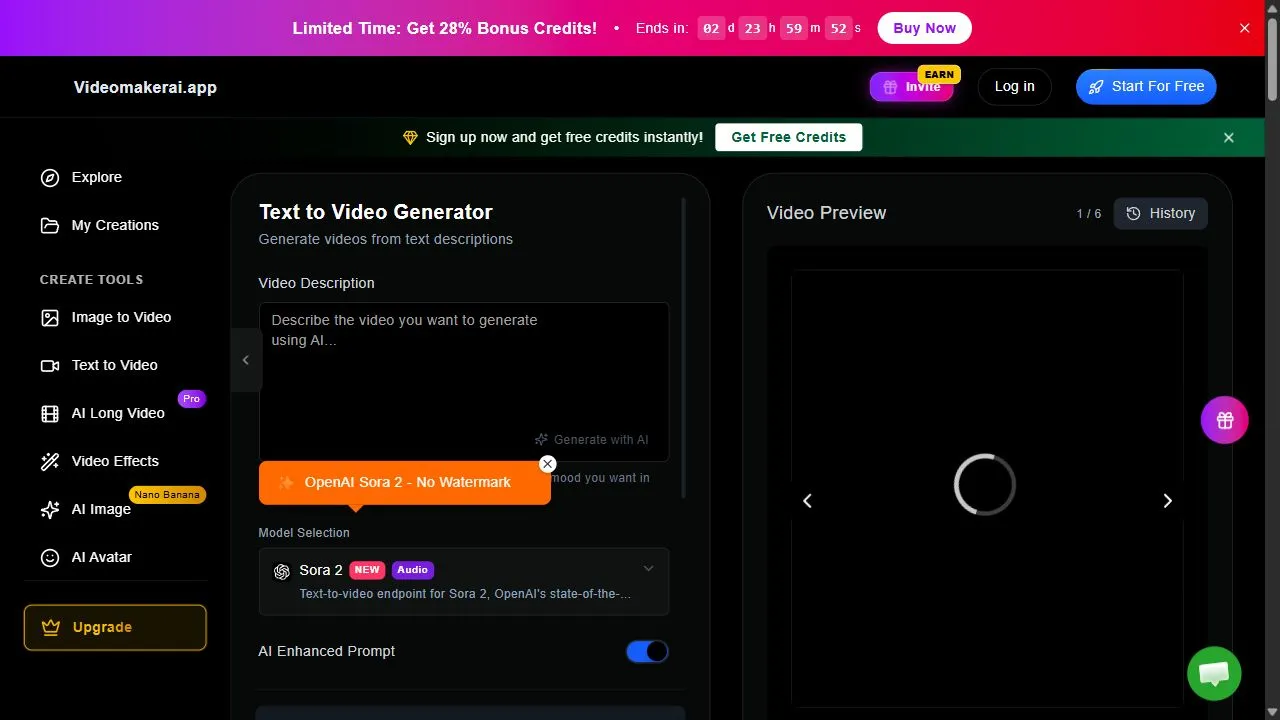Screen dimensions: 1280x720
Task: Go to previous video preview
Action: click(807, 500)
